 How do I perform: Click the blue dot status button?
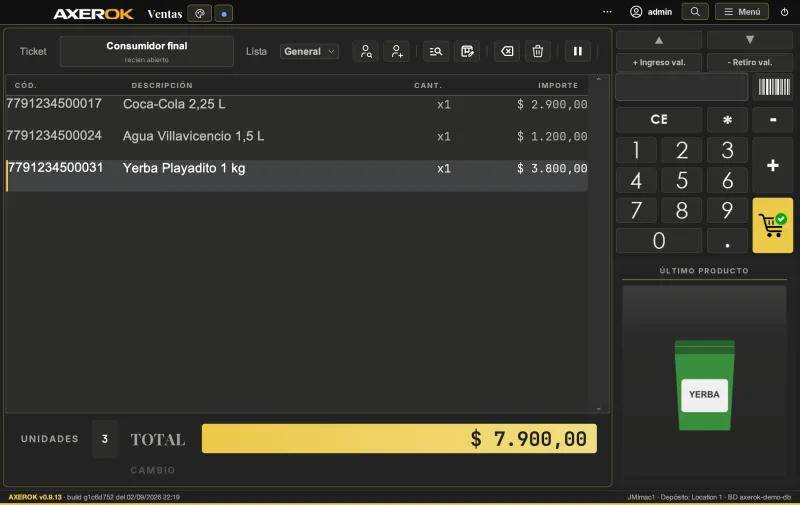pyautogui.click(x=224, y=13)
